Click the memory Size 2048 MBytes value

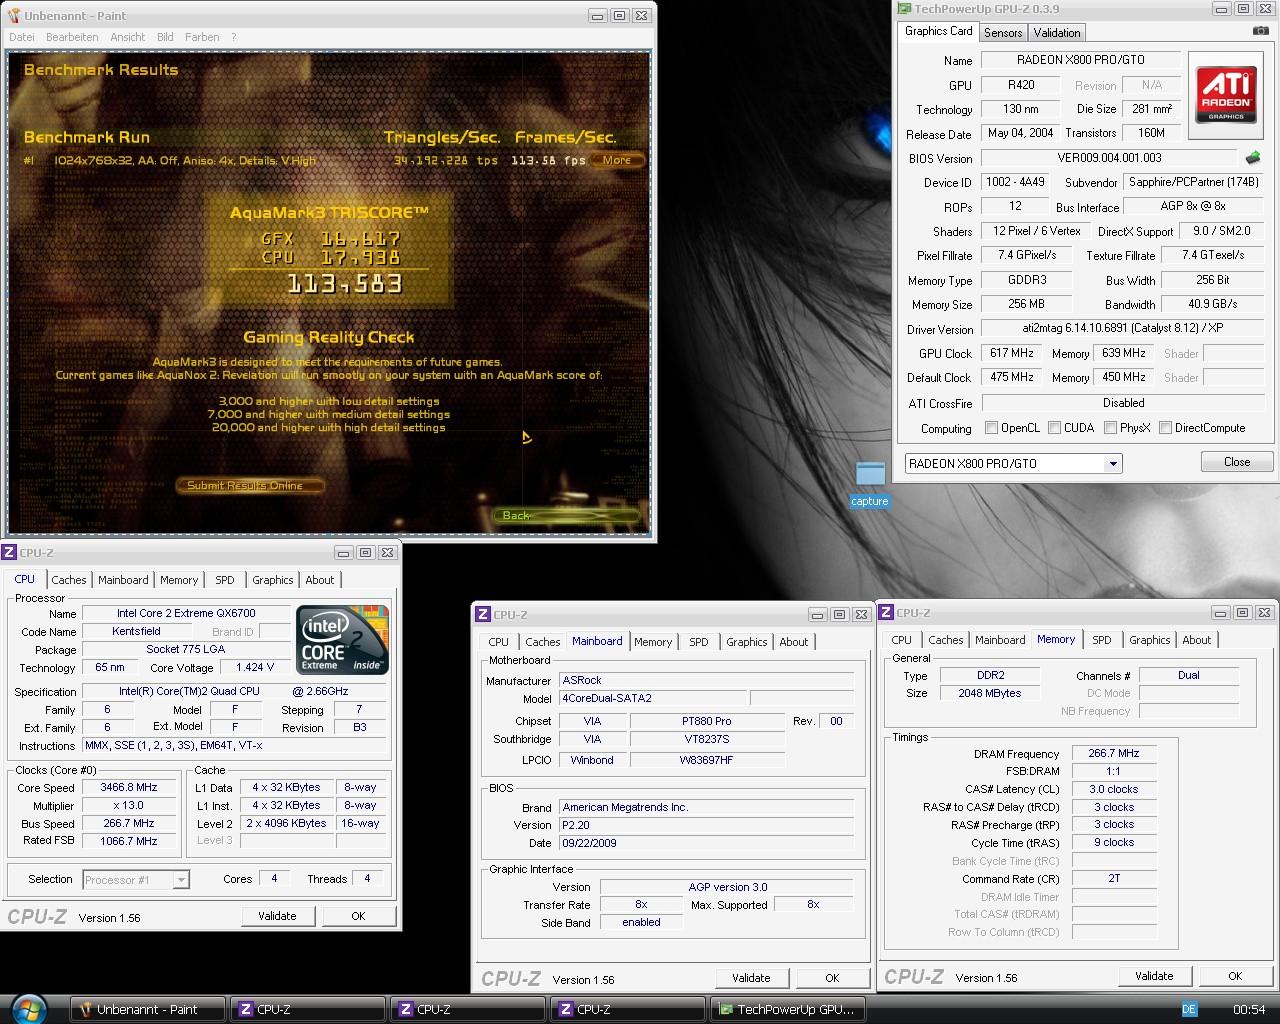click(989, 693)
